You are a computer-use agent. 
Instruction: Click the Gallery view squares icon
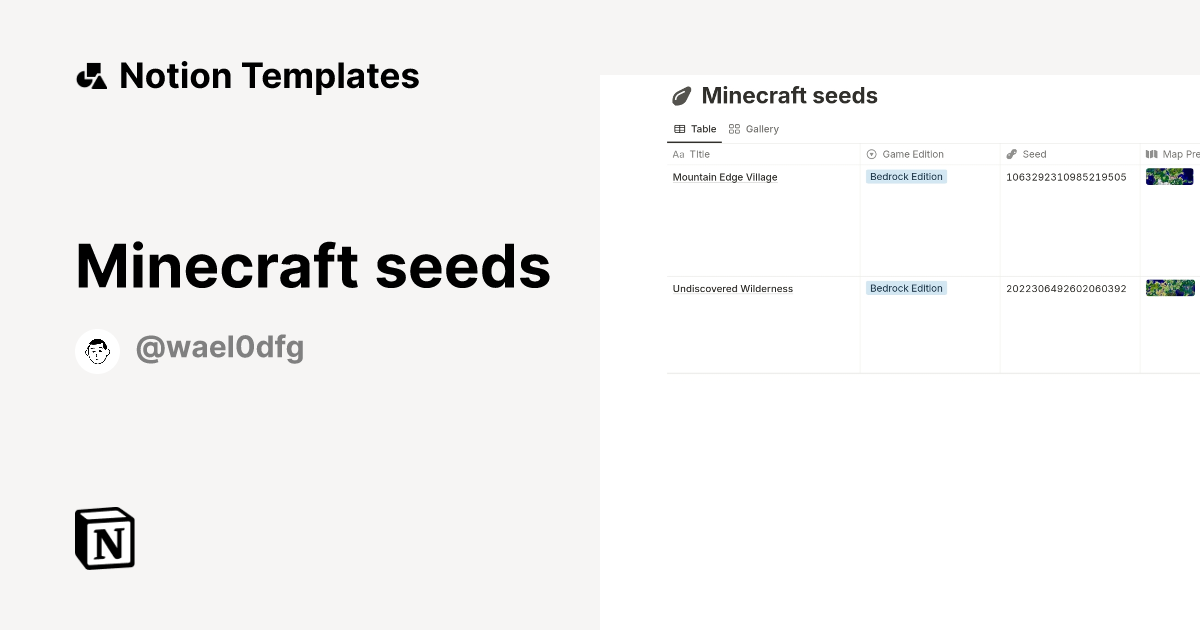click(734, 129)
